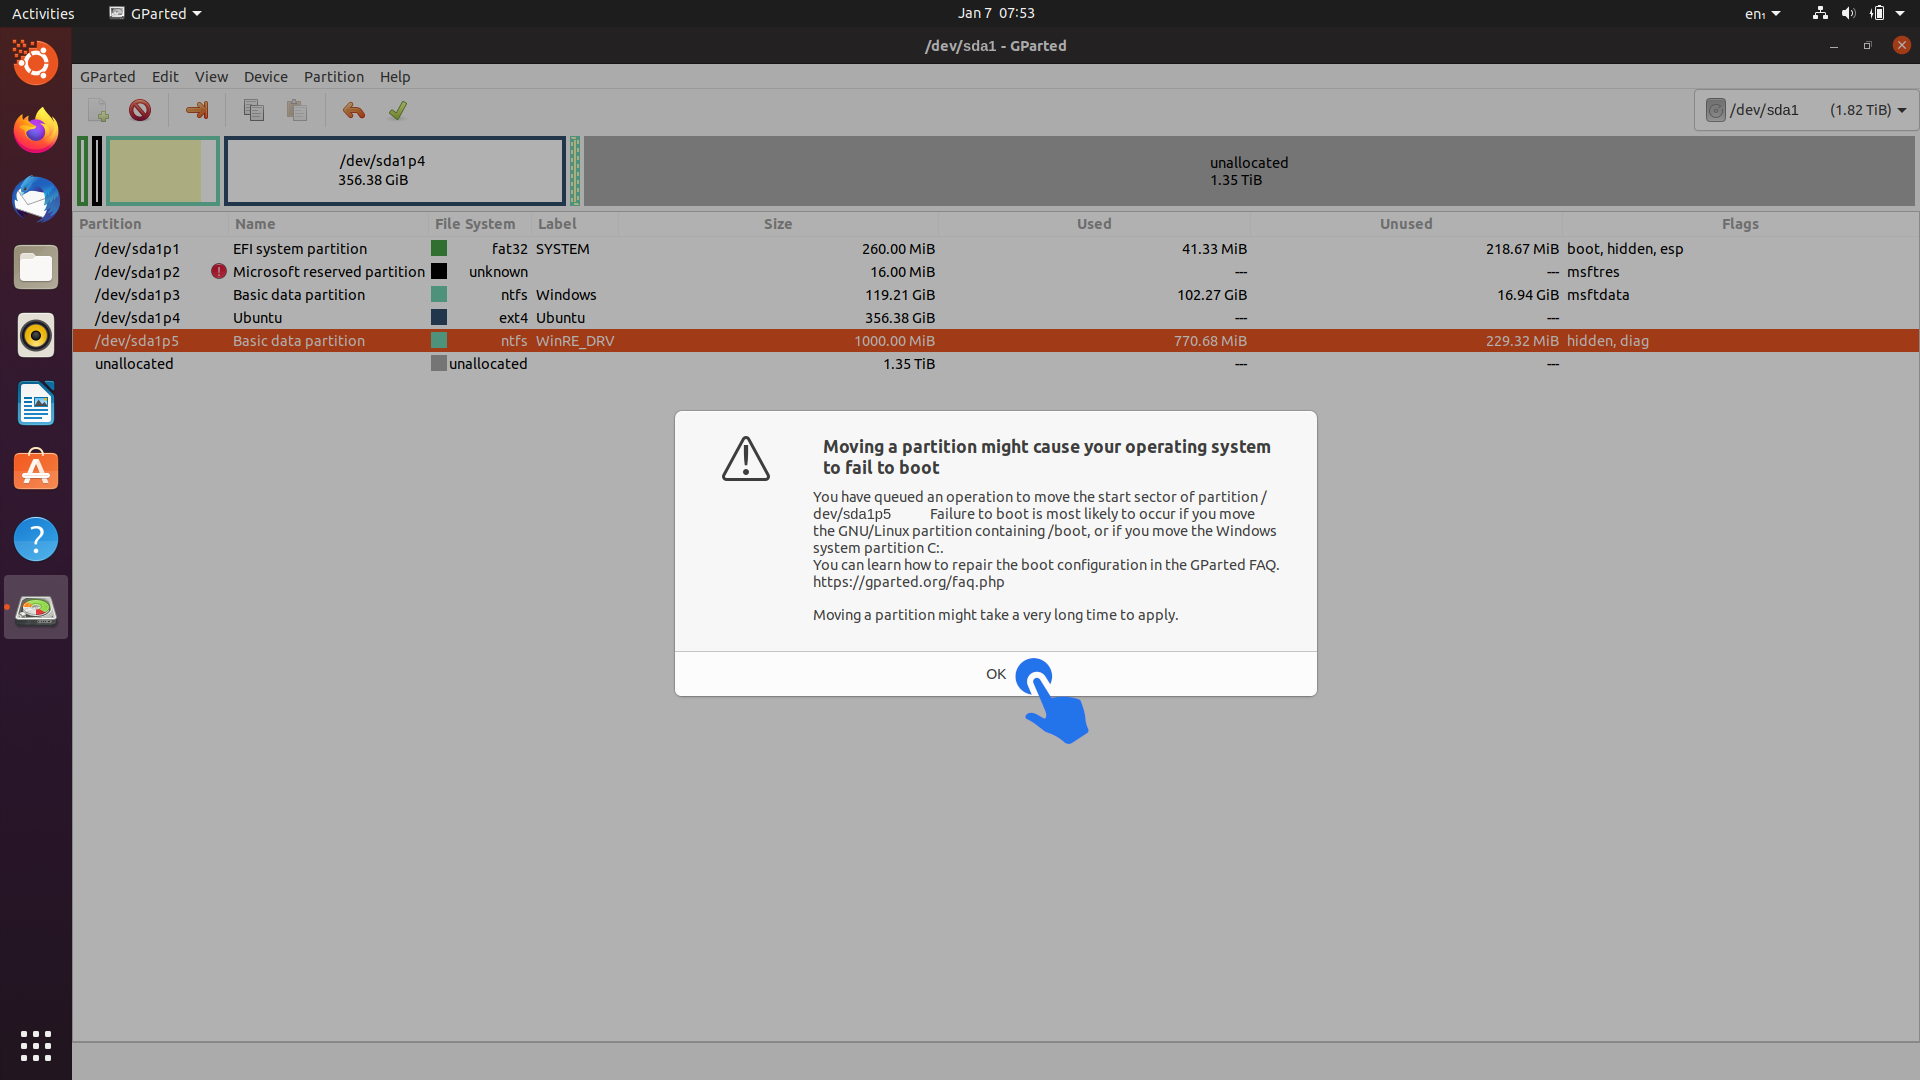The height and width of the screenshot is (1080, 1920).
Task: Open the Device menu
Action: pyautogui.click(x=265, y=77)
